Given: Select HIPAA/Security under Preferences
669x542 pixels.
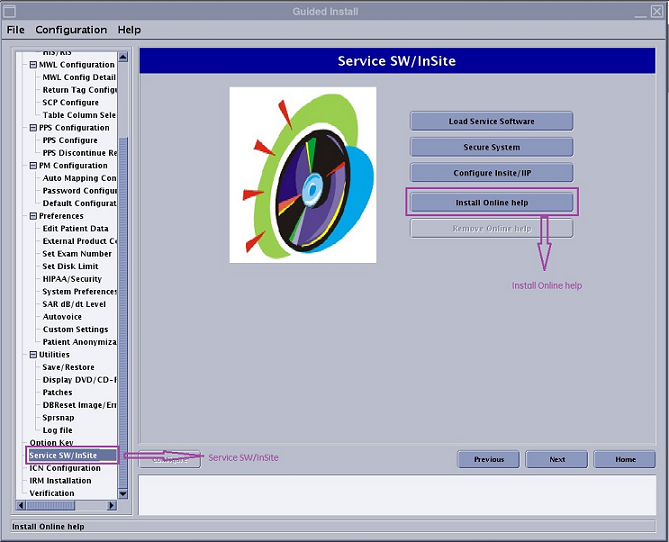Looking at the screenshot, I should 72,279.
